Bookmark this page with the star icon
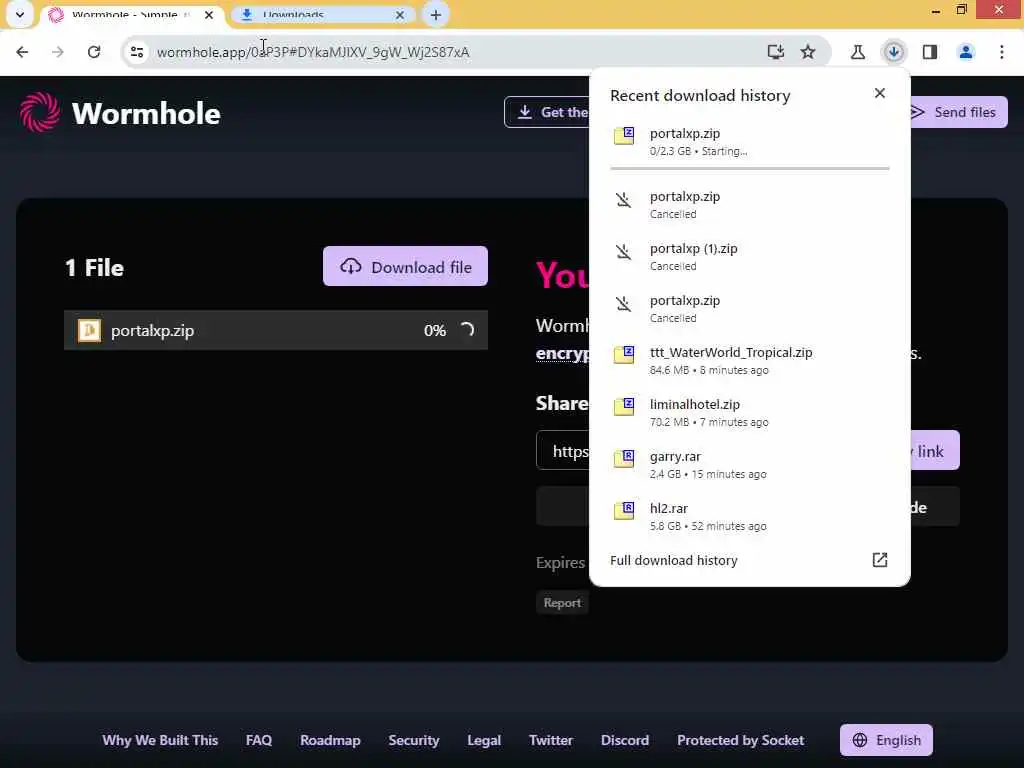The height and width of the screenshot is (768, 1024). [x=808, y=52]
